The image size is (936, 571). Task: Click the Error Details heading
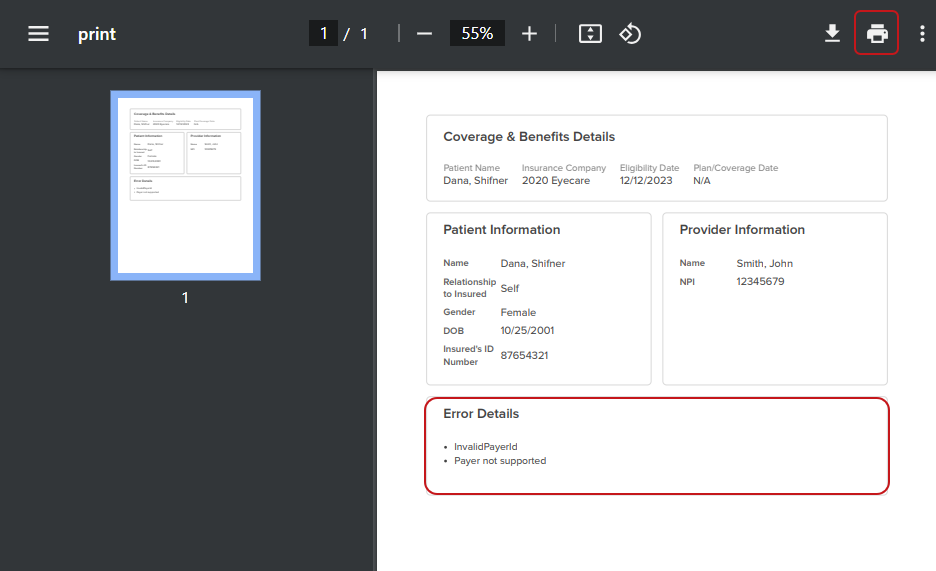[x=481, y=414]
